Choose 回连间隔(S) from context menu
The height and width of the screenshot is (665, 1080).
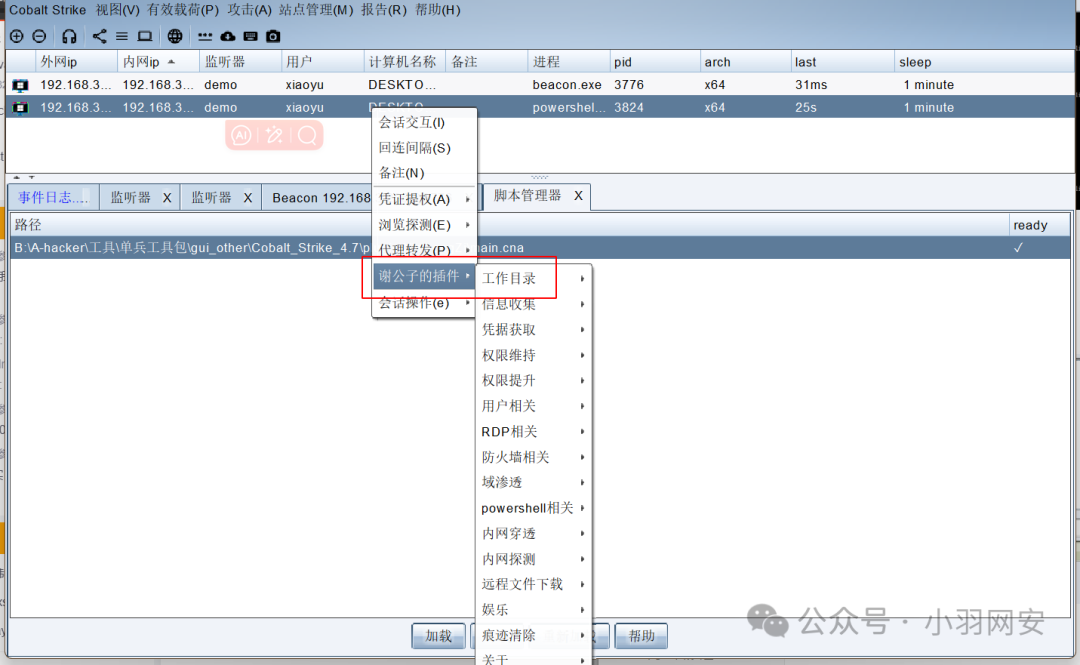click(424, 148)
